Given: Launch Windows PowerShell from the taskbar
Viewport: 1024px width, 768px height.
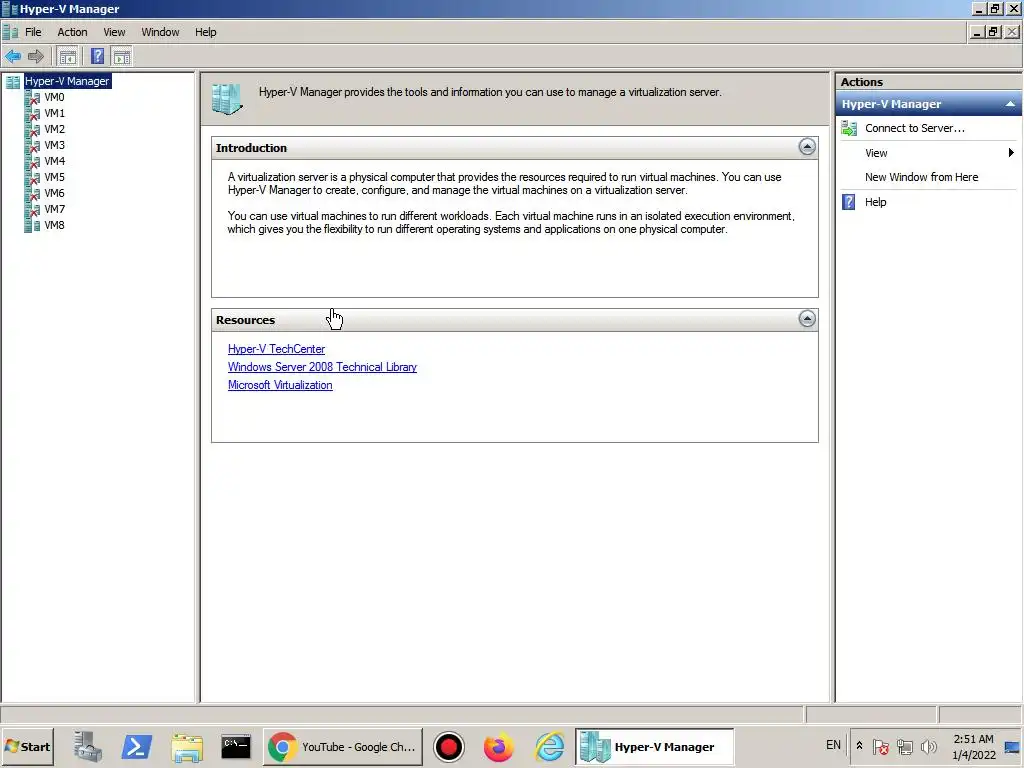Looking at the screenshot, I should [x=136, y=747].
